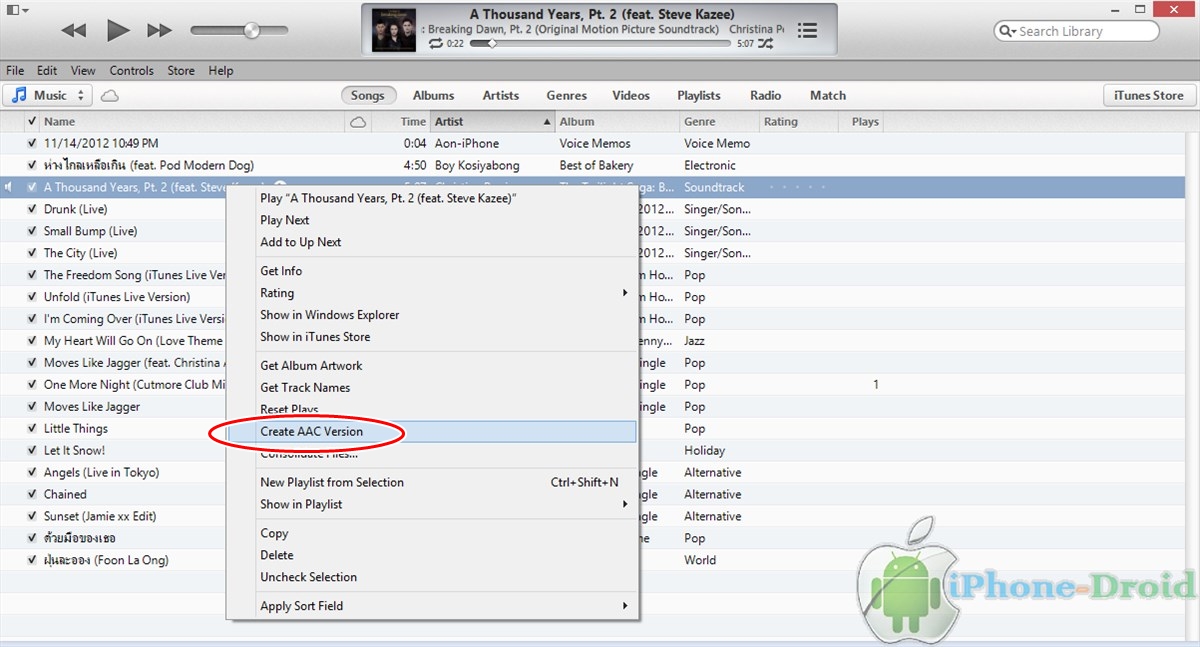Uncheck the "Drunk (Live)" checkbox
The height and width of the screenshot is (647, 1200).
32,209
